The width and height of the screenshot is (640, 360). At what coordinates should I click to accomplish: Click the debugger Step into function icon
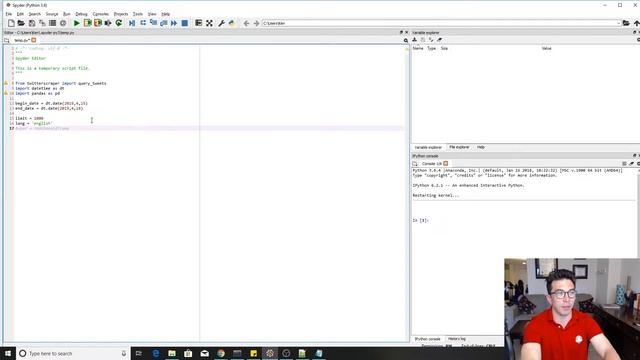[x=153, y=23]
